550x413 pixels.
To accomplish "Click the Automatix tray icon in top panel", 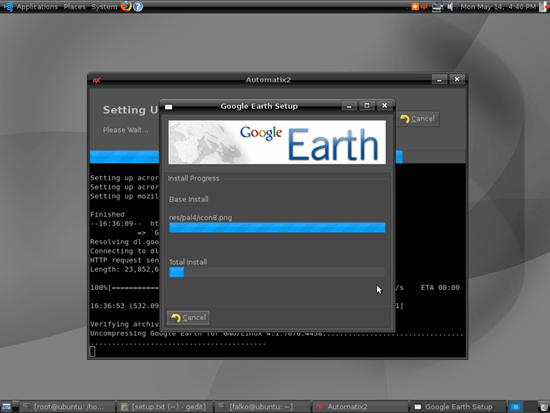I will 424,6.
